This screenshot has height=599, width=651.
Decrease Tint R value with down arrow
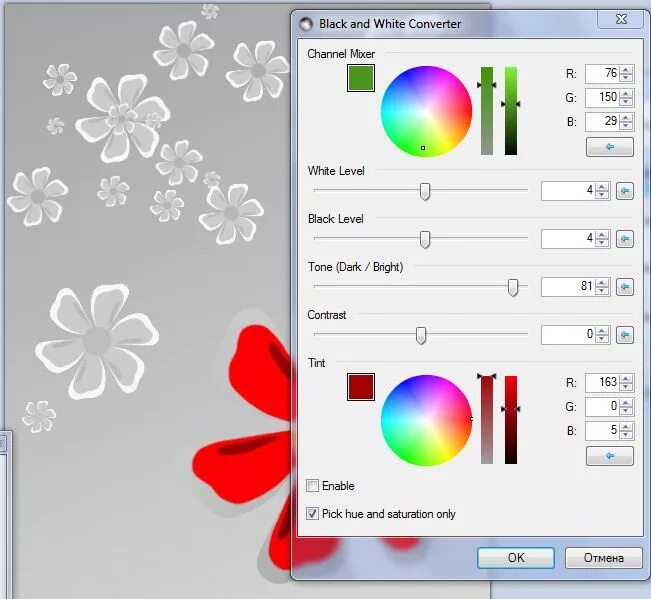(626, 387)
